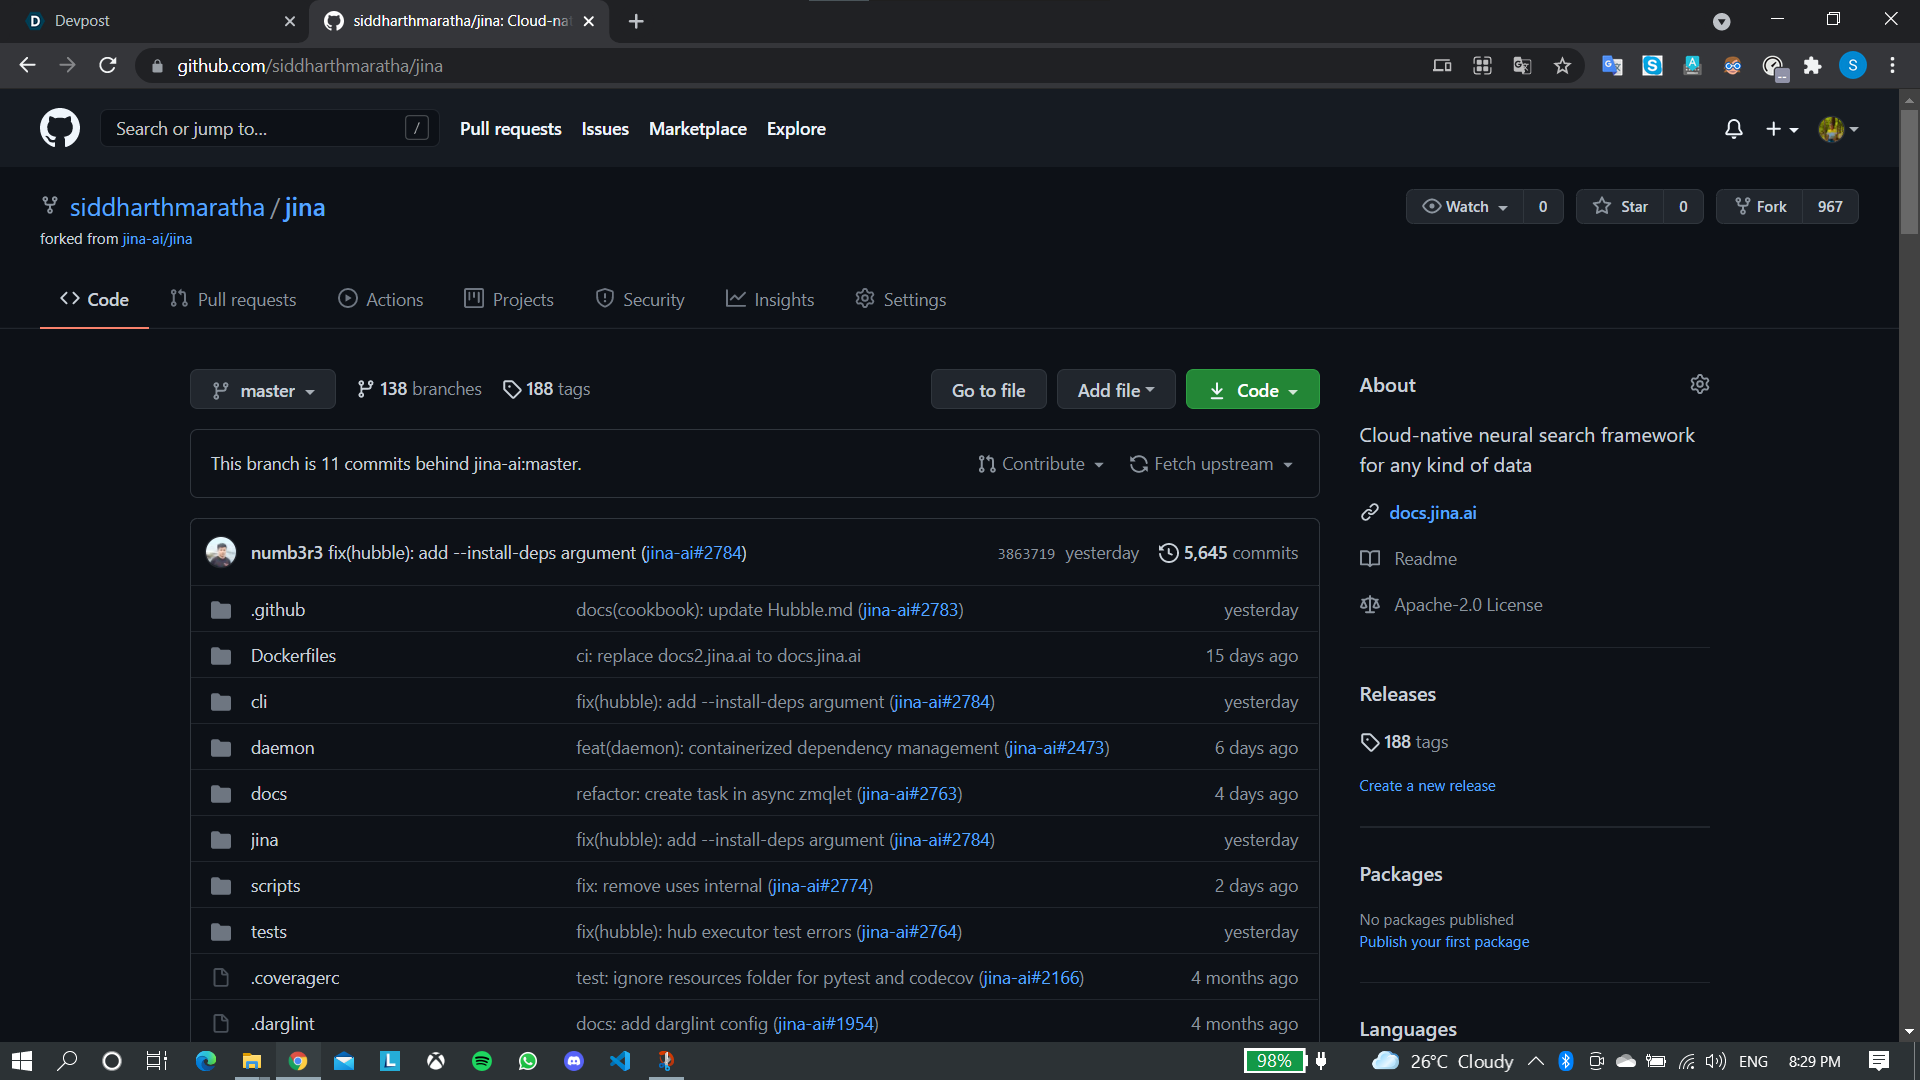The image size is (1920, 1080).
Task: Toggle Watch on this repository
Action: point(1465,207)
